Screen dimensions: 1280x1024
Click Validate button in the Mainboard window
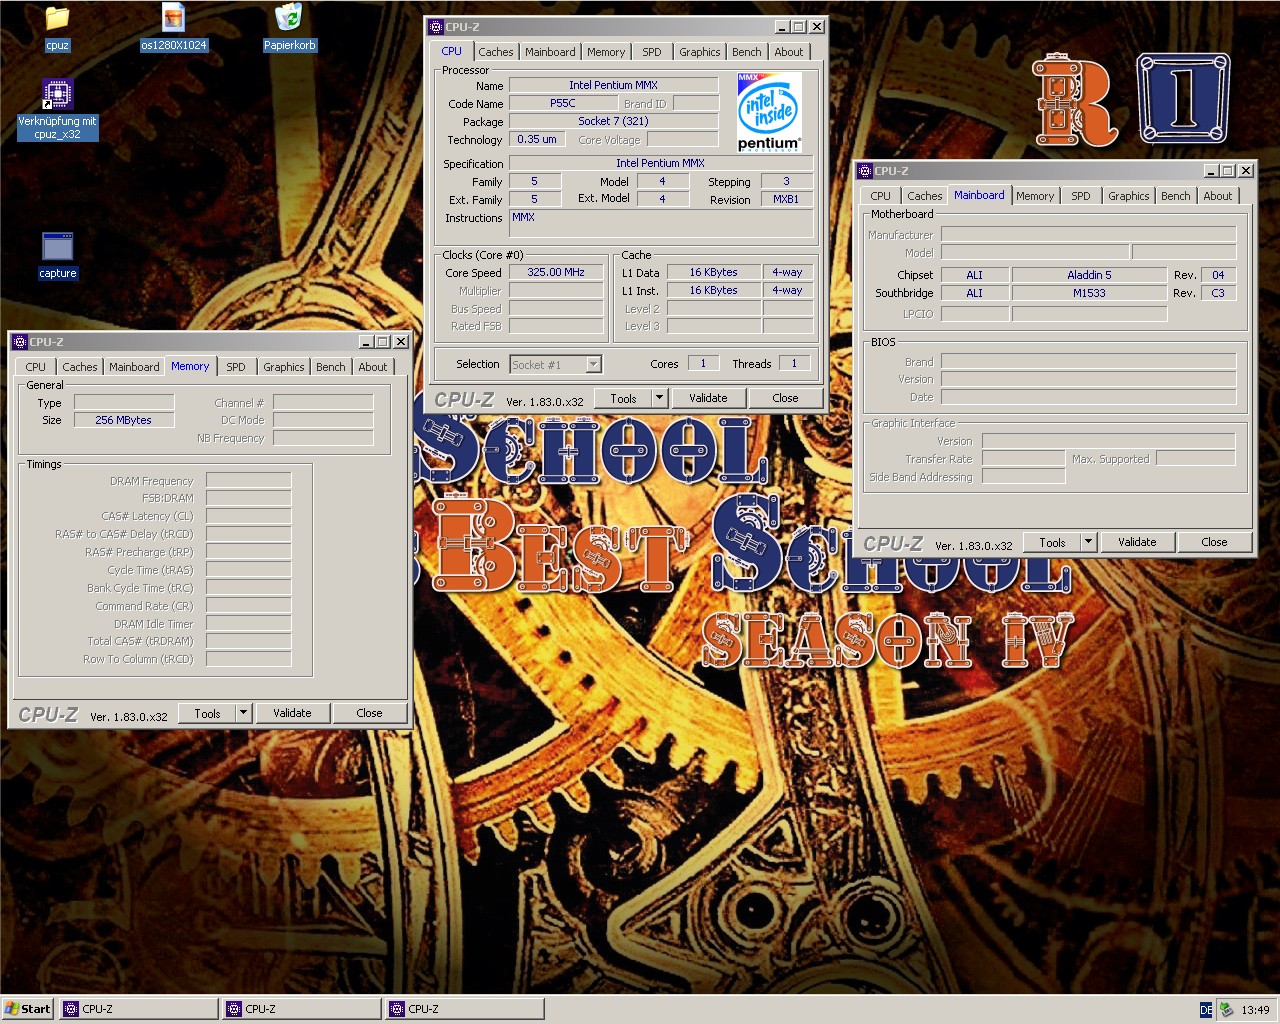coord(1137,542)
